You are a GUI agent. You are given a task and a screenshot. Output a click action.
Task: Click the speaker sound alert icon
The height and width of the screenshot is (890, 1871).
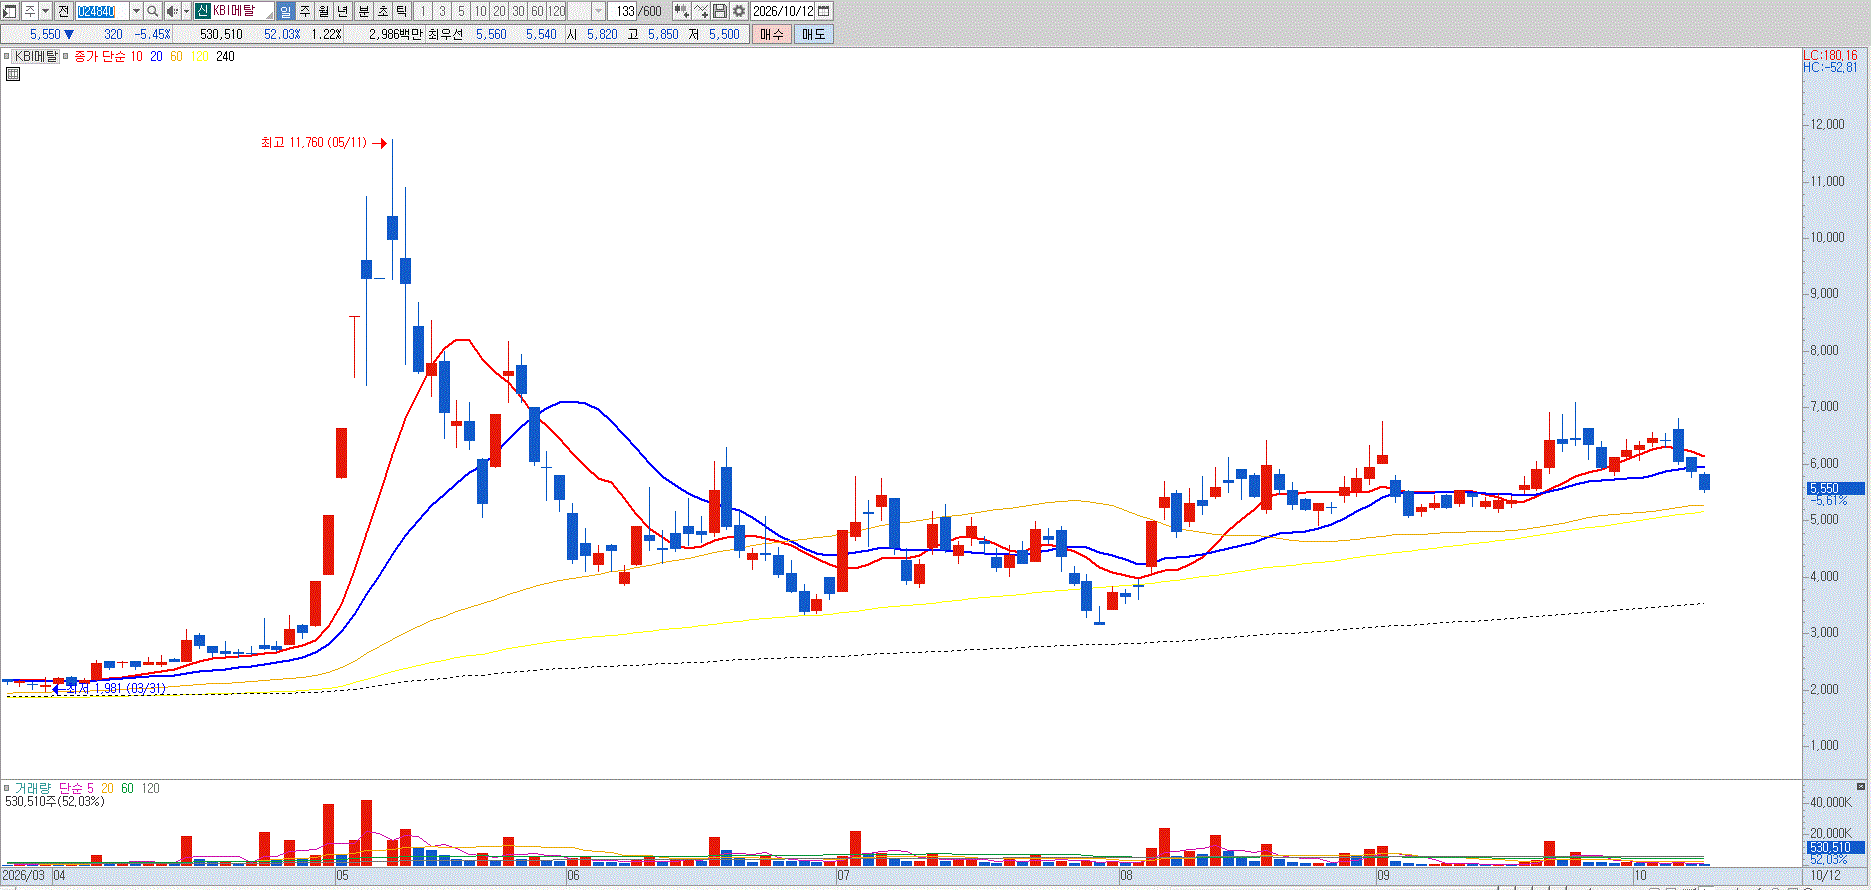click(x=171, y=11)
